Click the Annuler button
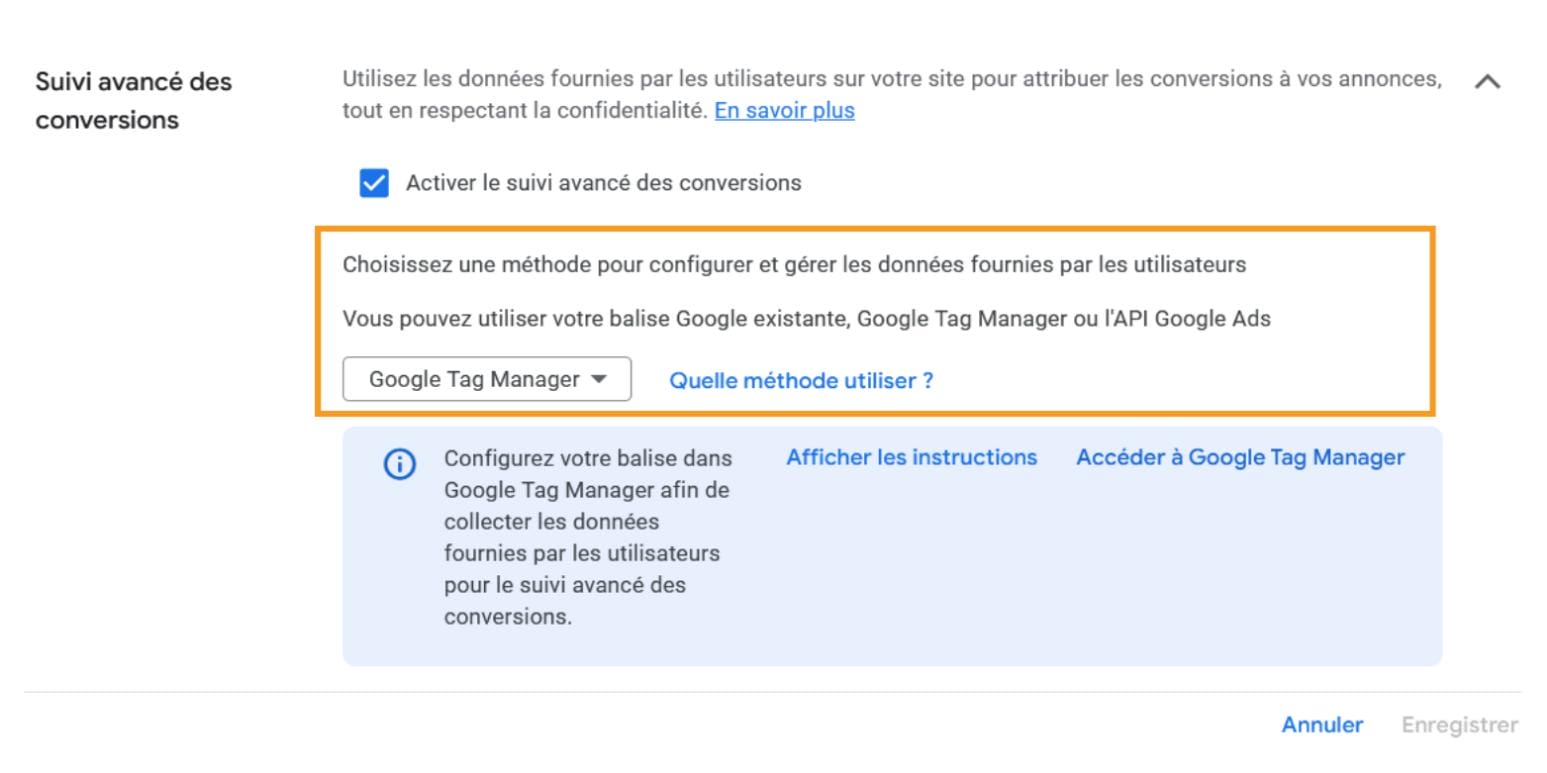Screen dimensions: 1547x773 click(x=1322, y=725)
